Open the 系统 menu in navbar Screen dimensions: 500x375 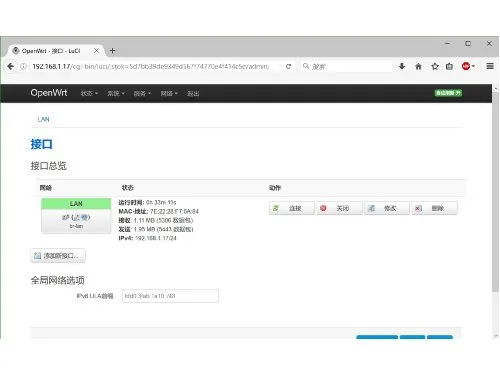point(116,94)
